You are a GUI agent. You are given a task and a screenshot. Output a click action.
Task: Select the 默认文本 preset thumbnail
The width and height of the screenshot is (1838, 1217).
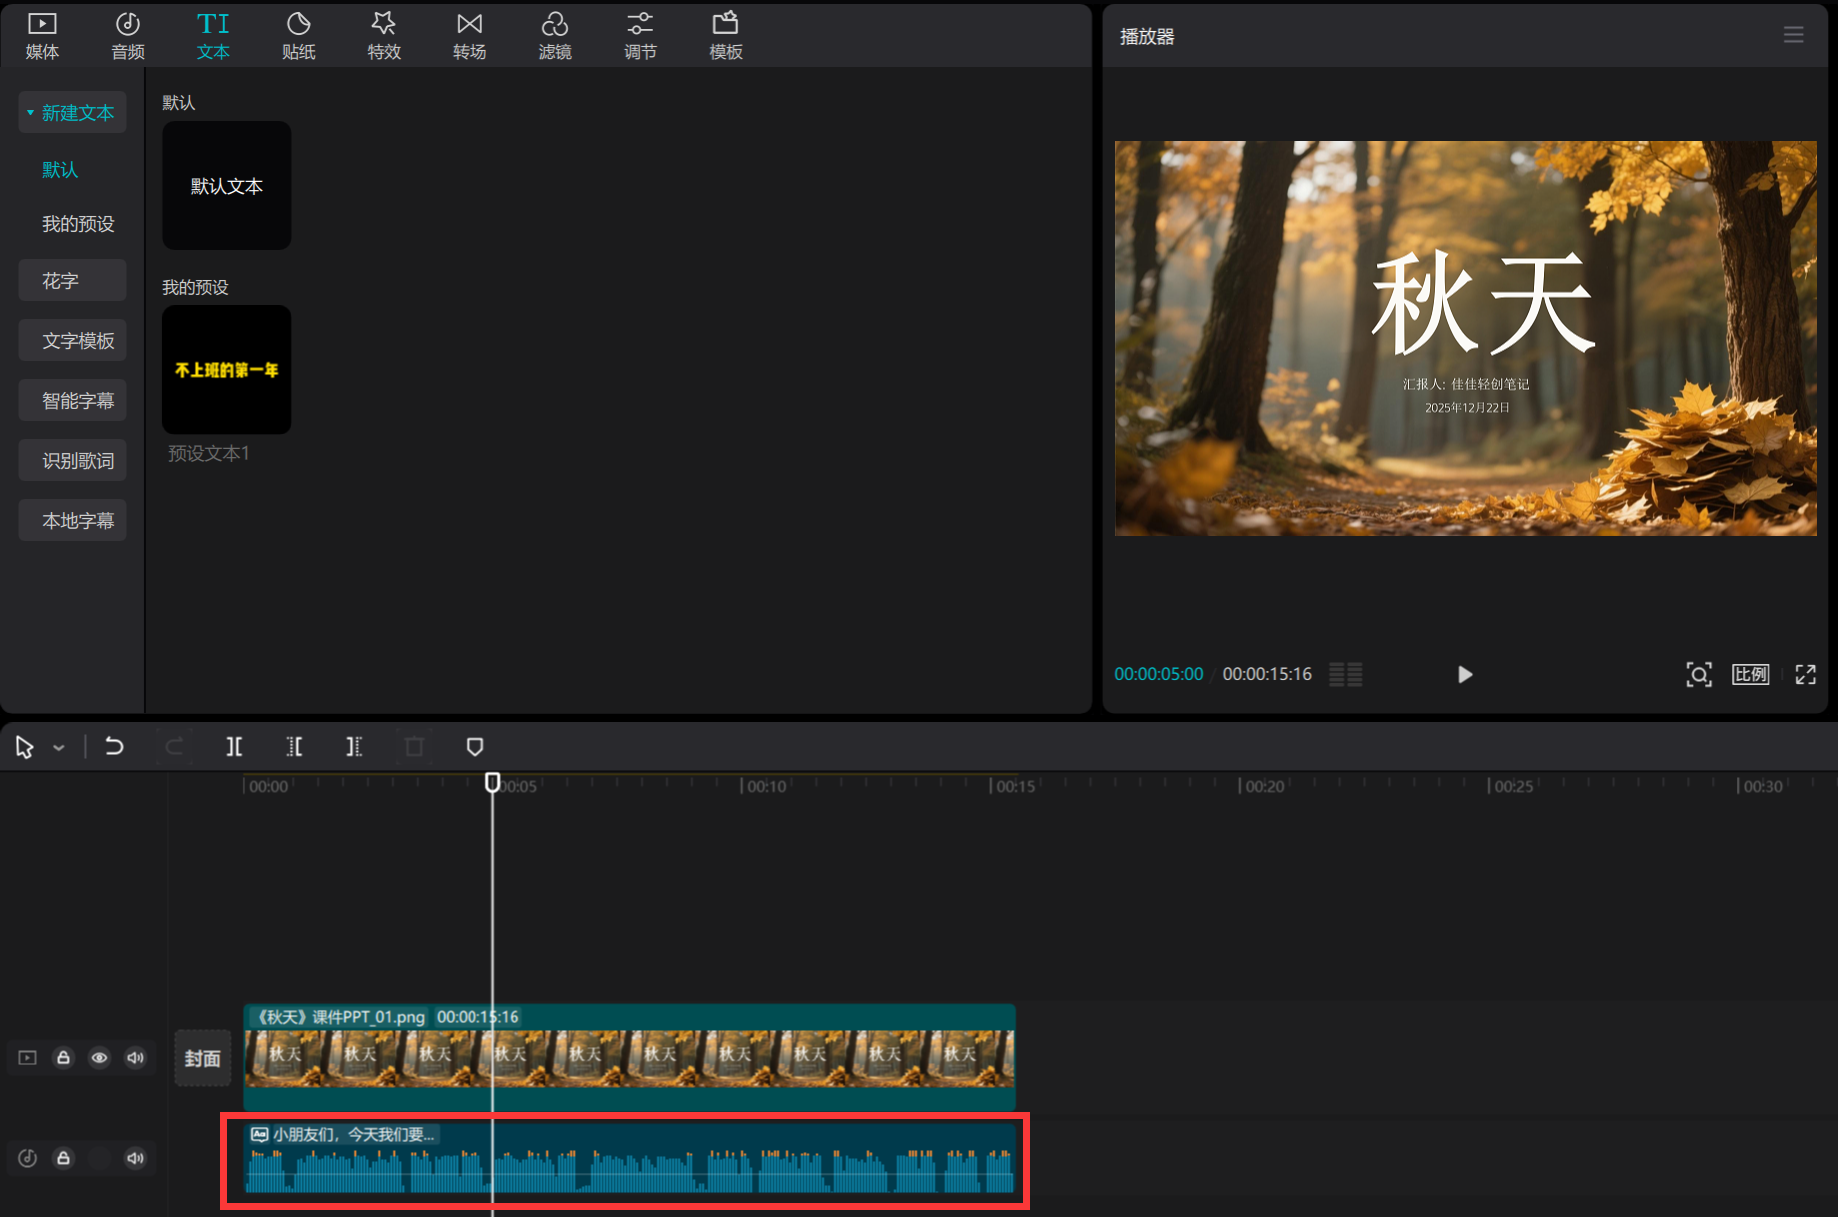click(x=227, y=186)
